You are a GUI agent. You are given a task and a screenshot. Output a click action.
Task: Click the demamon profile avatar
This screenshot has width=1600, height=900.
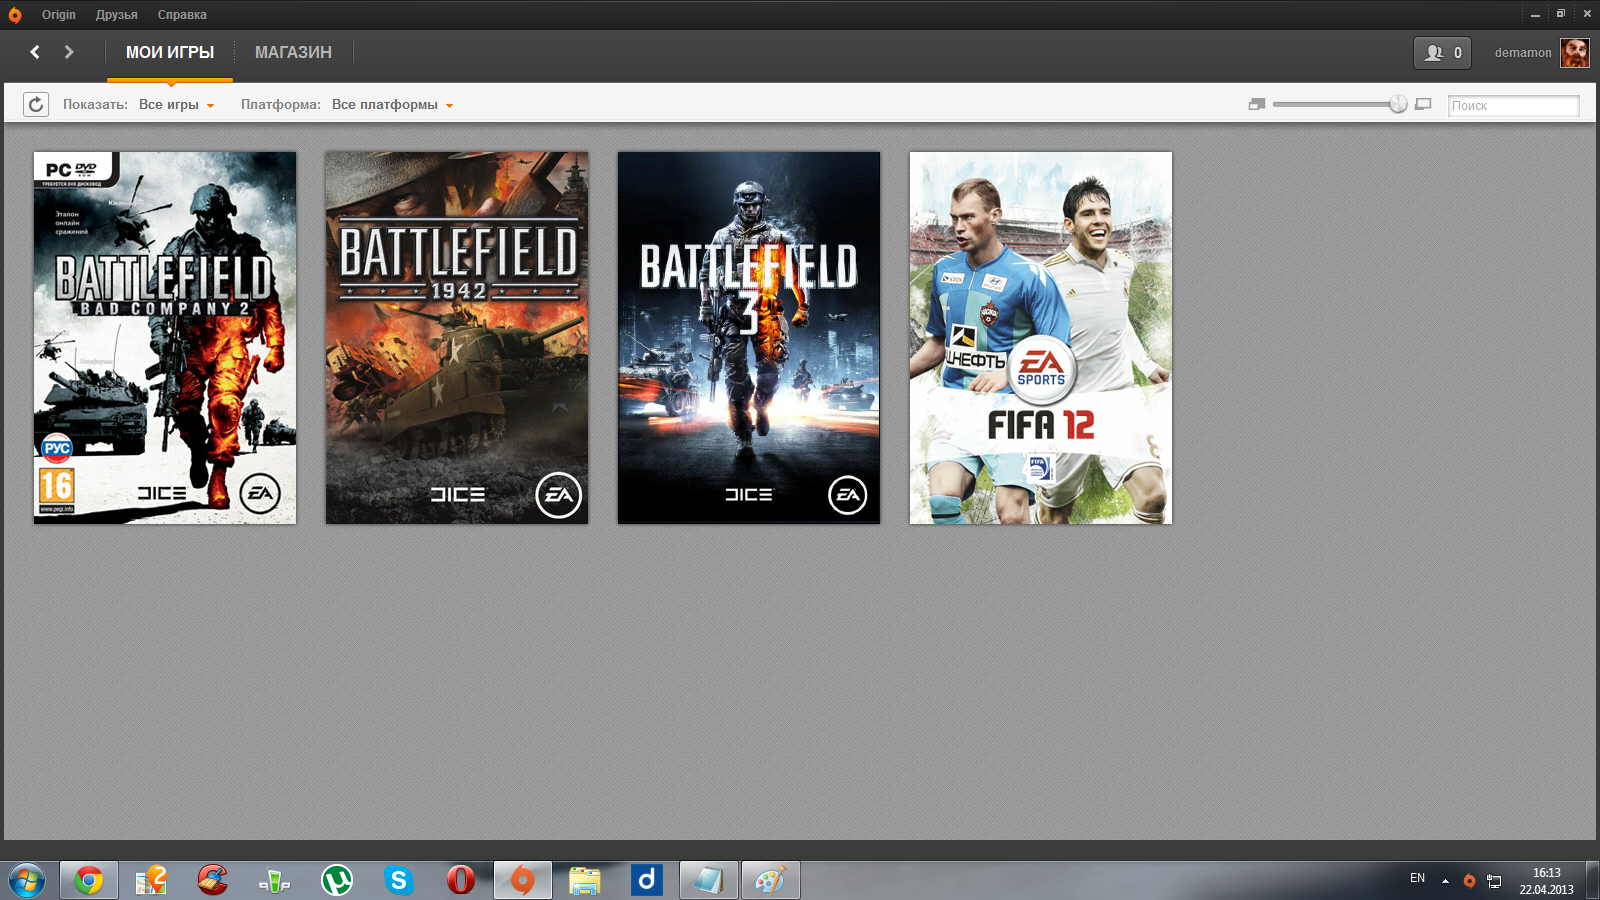1575,53
